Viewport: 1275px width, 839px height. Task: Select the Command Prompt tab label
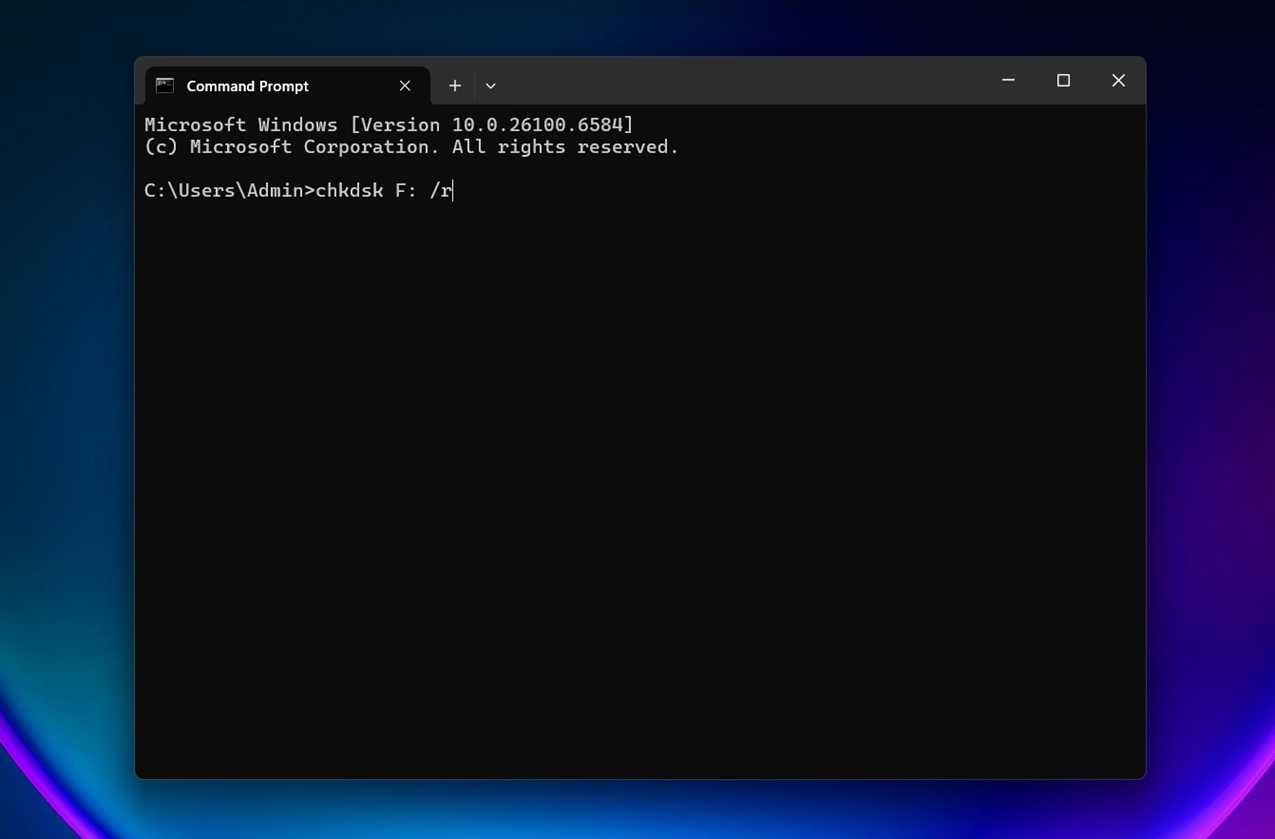pyautogui.click(x=247, y=86)
